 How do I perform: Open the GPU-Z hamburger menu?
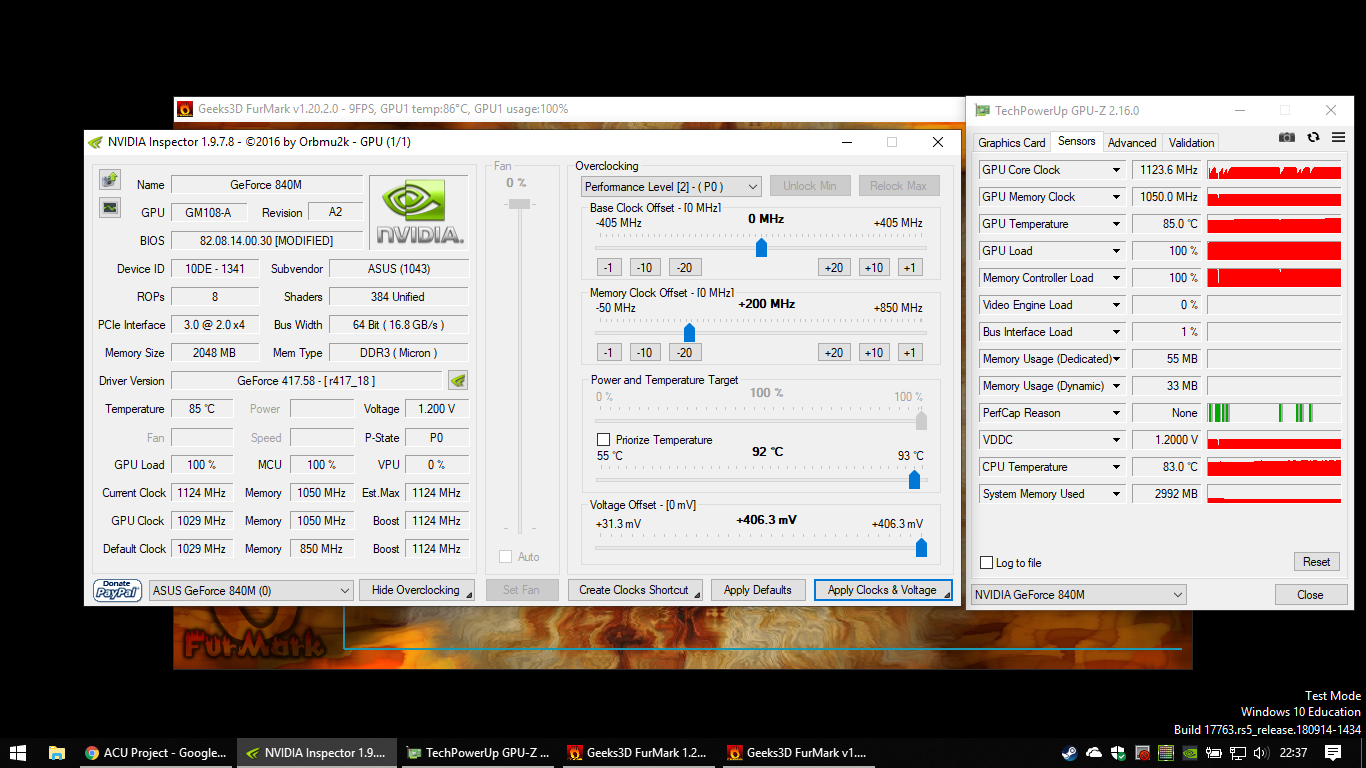pyautogui.click(x=1338, y=137)
